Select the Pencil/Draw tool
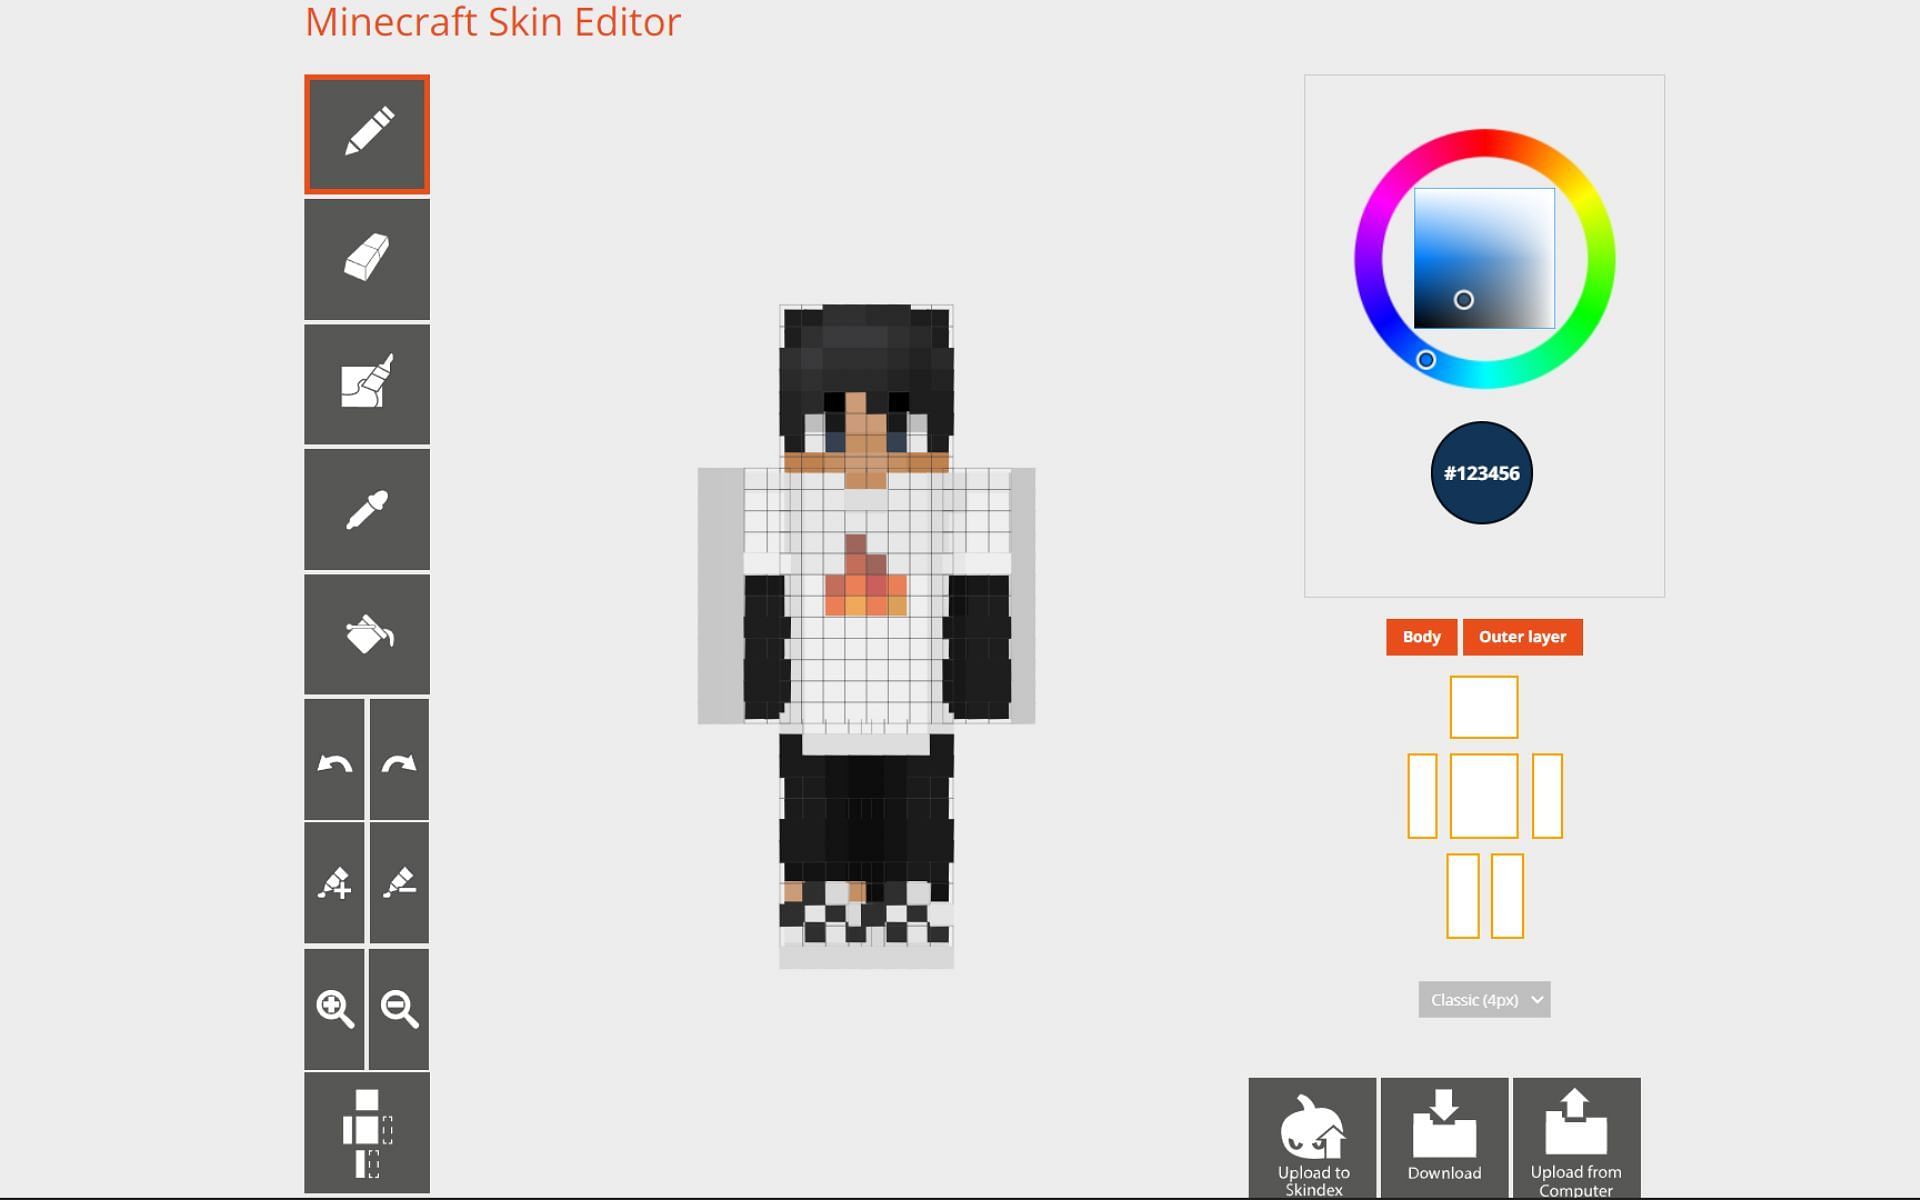The width and height of the screenshot is (1920, 1200). click(x=366, y=133)
